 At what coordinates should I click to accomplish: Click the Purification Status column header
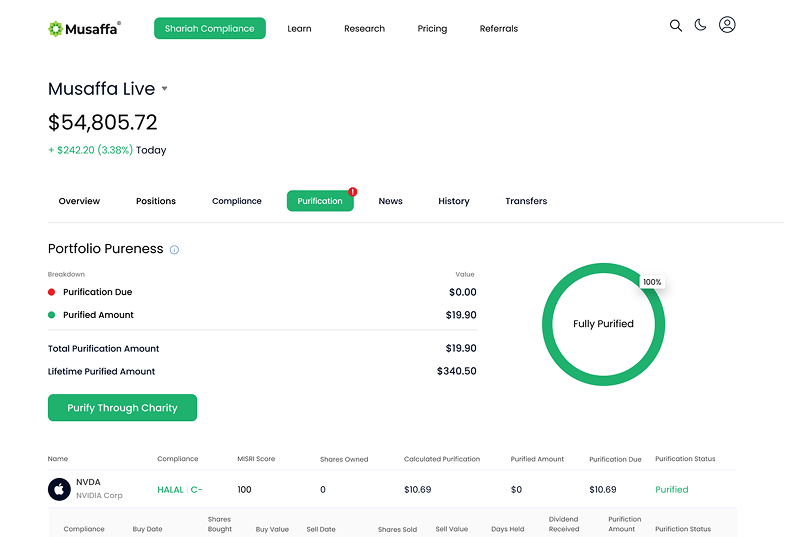[685, 458]
